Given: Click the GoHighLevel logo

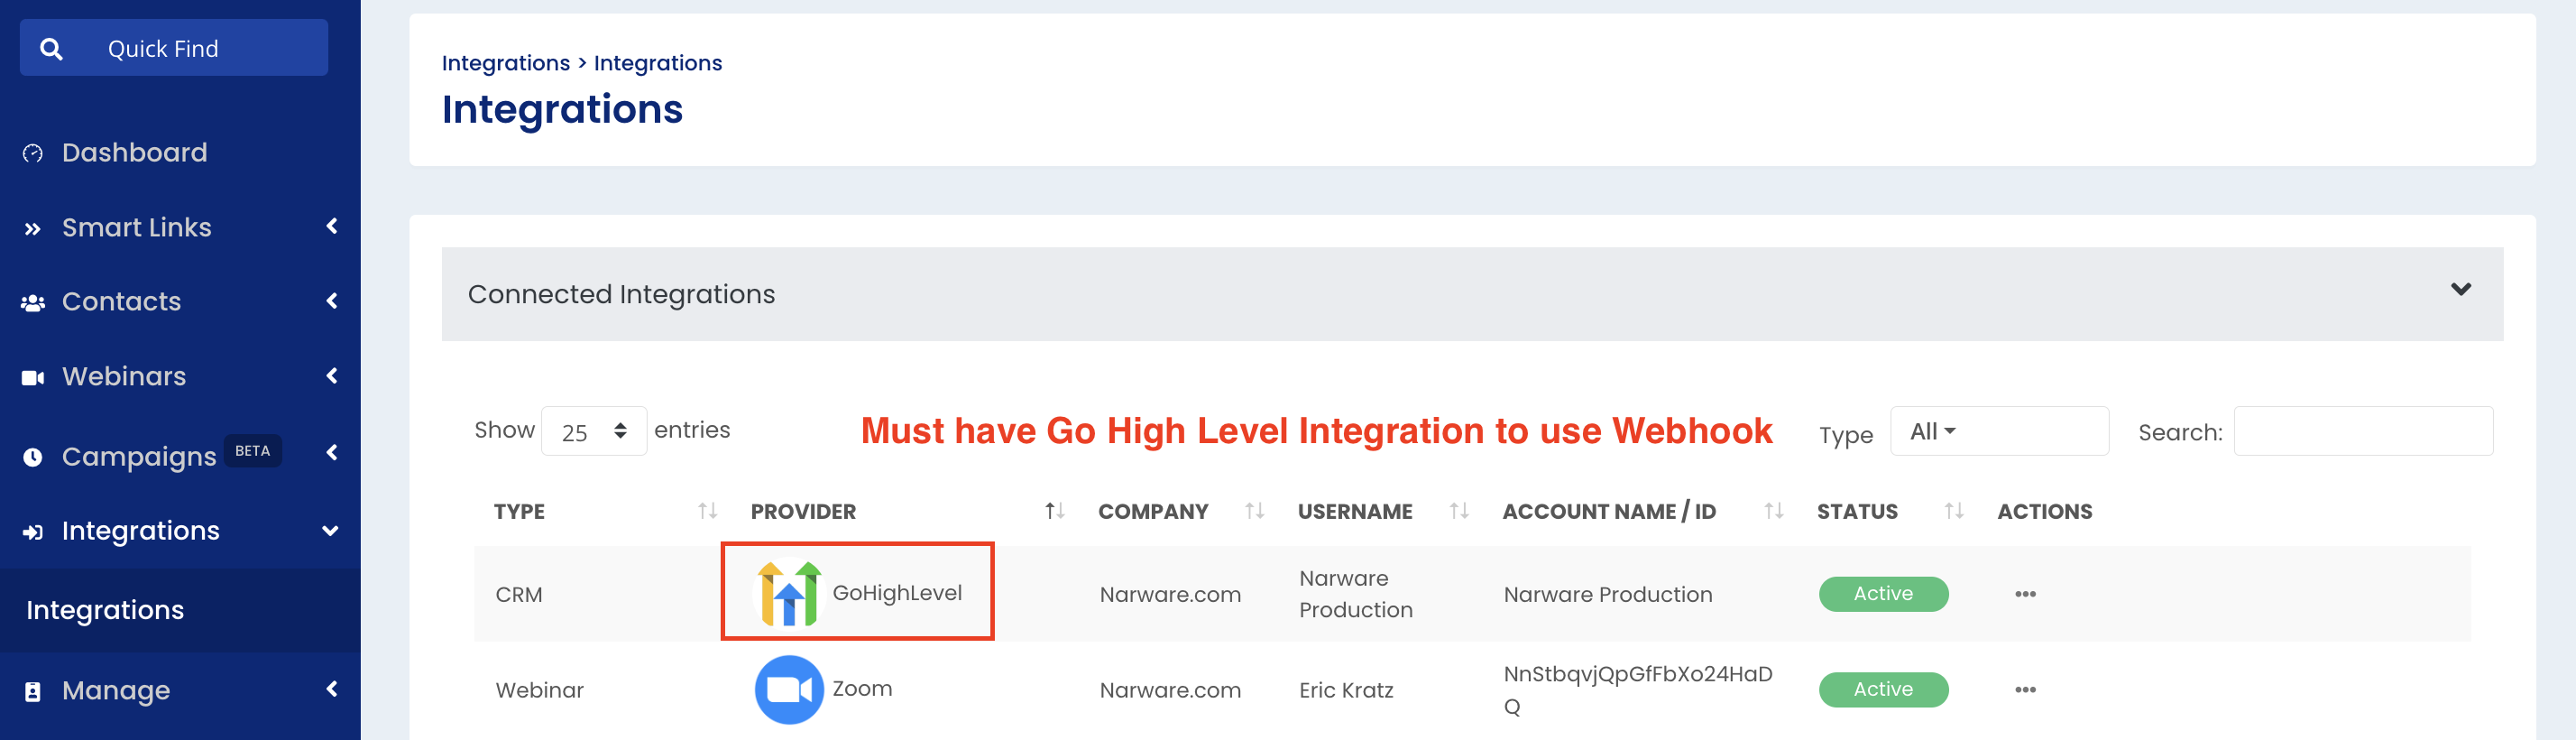Looking at the screenshot, I should [789, 592].
